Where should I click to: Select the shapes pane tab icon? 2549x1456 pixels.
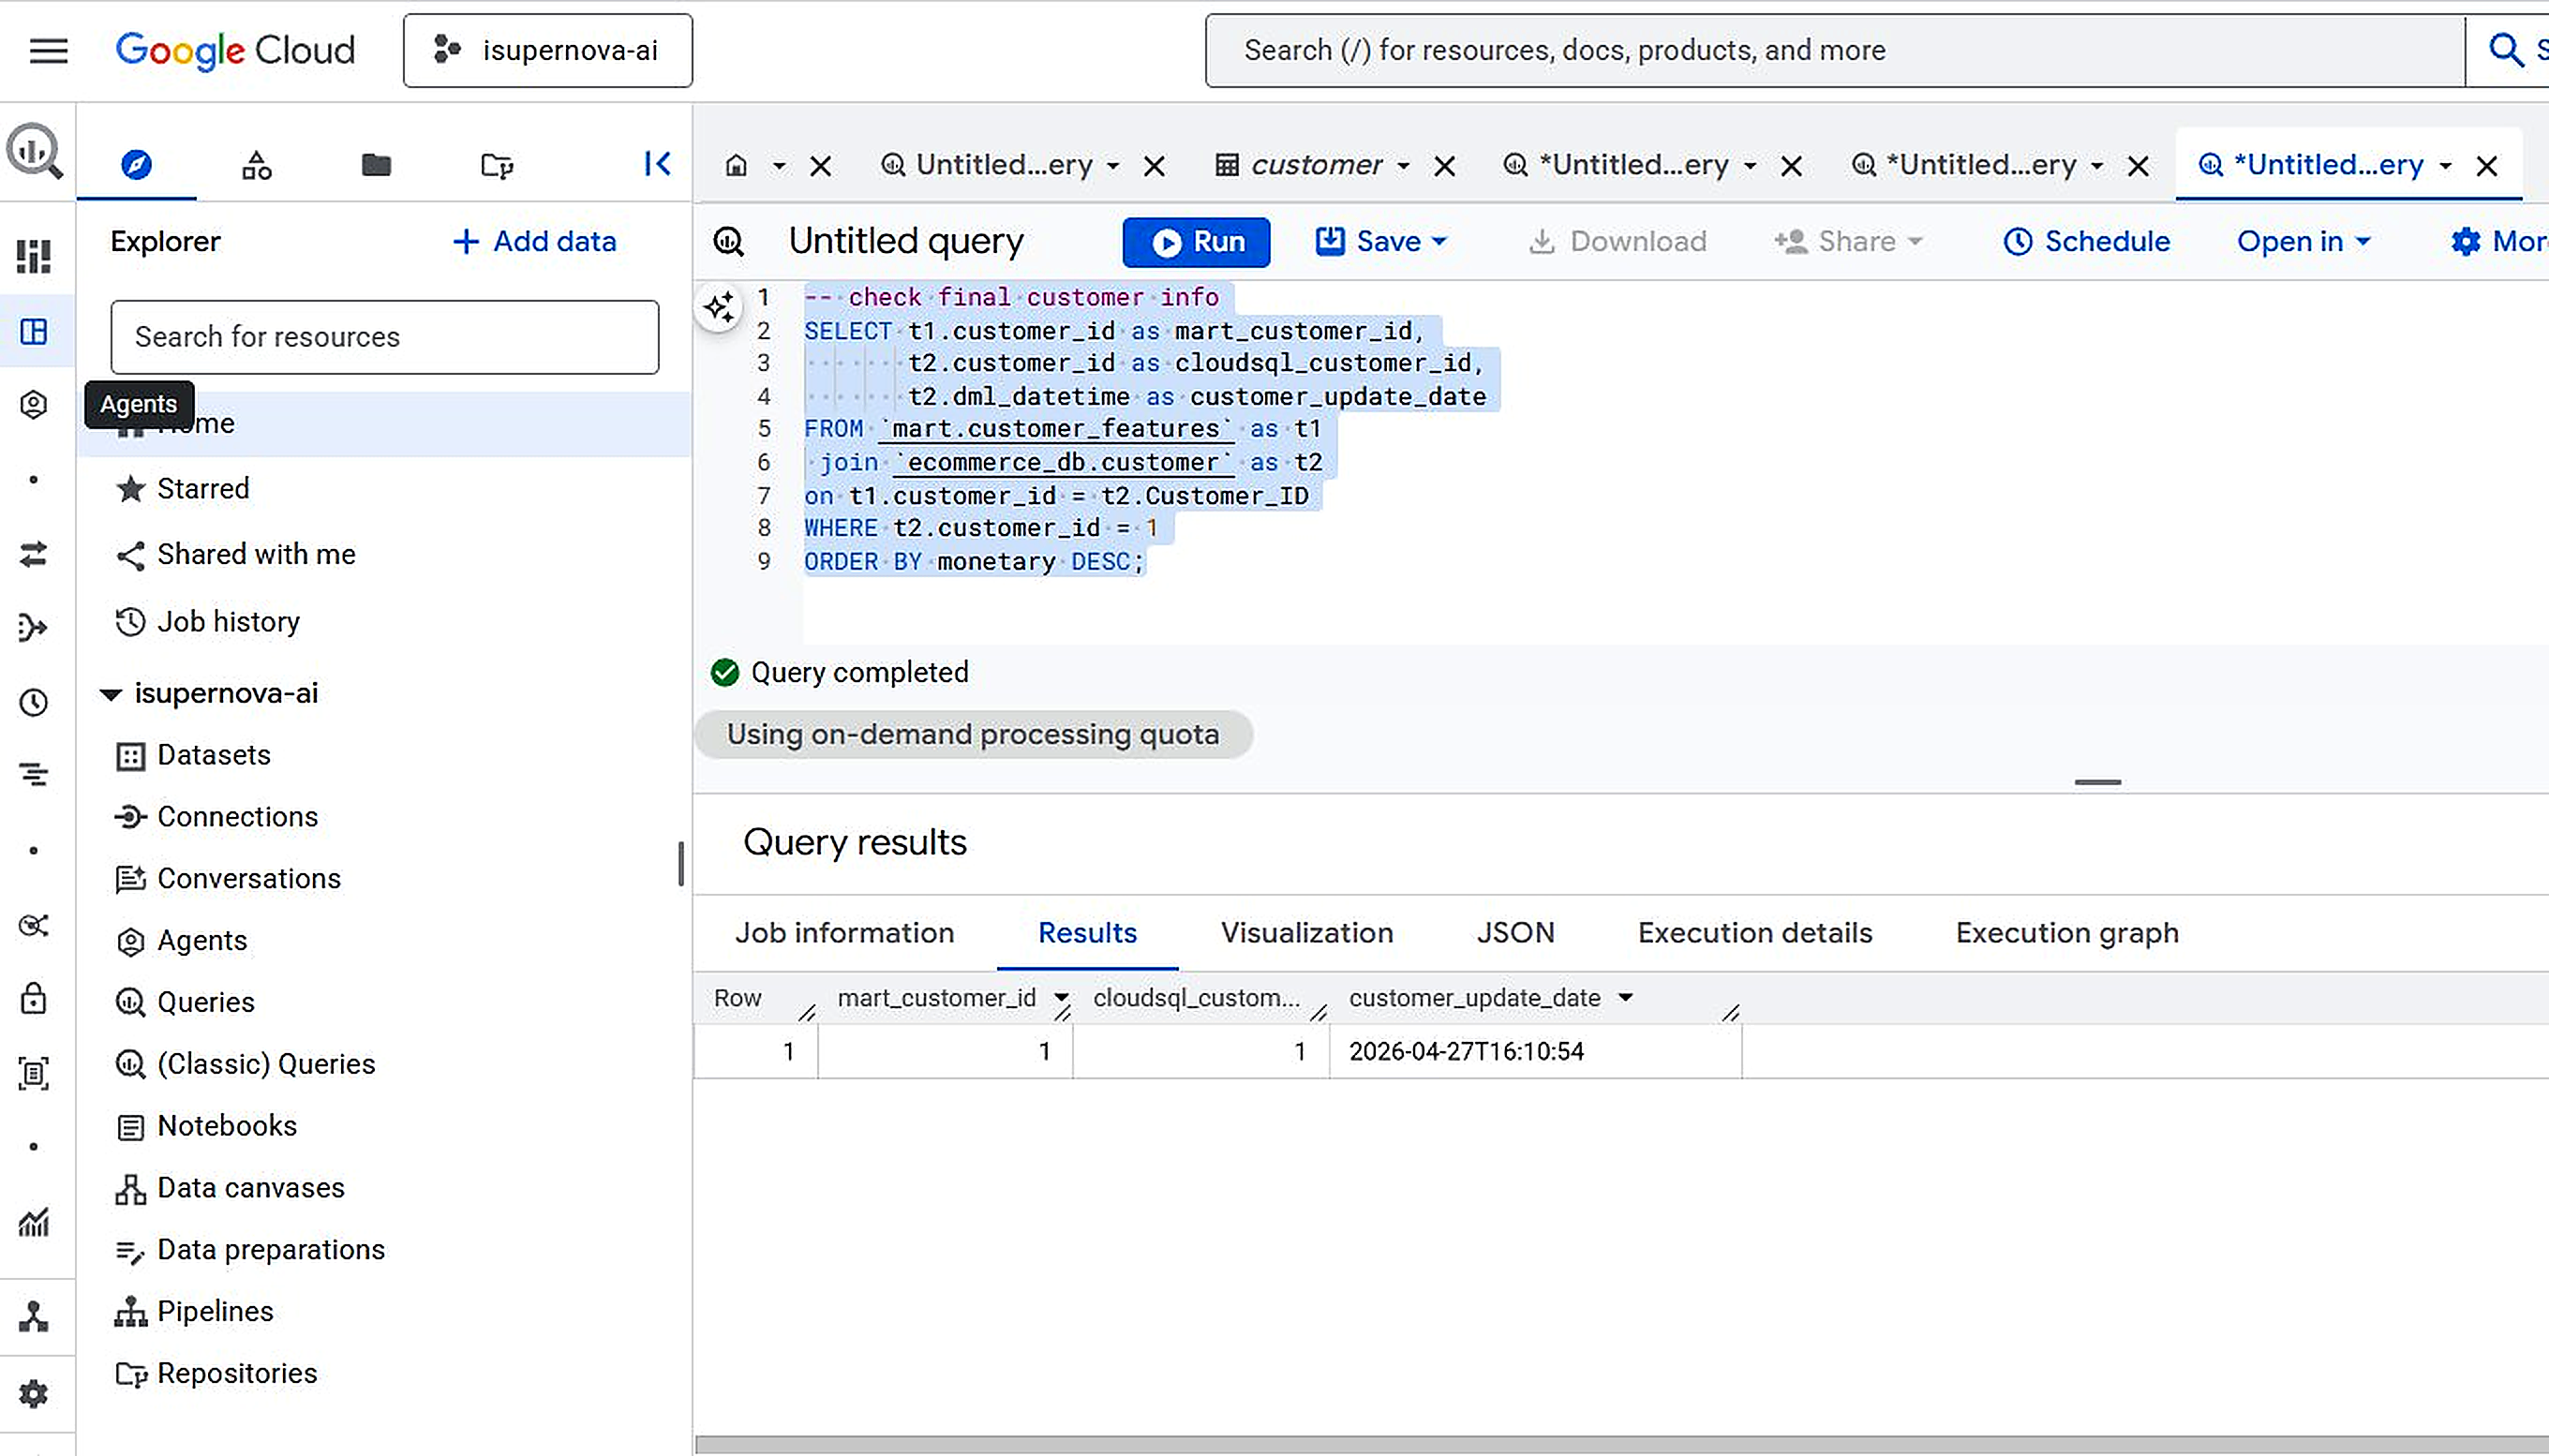(256, 164)
